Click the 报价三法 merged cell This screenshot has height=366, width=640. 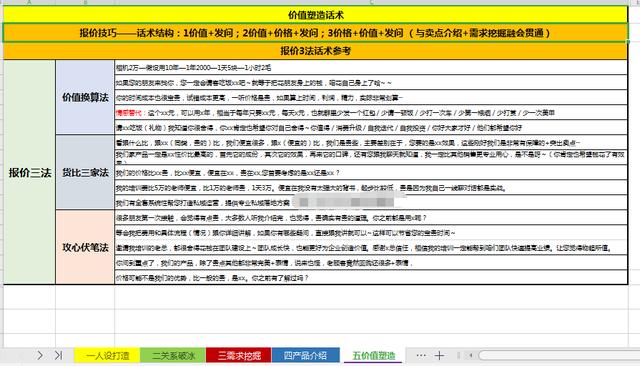click(29, 172)
